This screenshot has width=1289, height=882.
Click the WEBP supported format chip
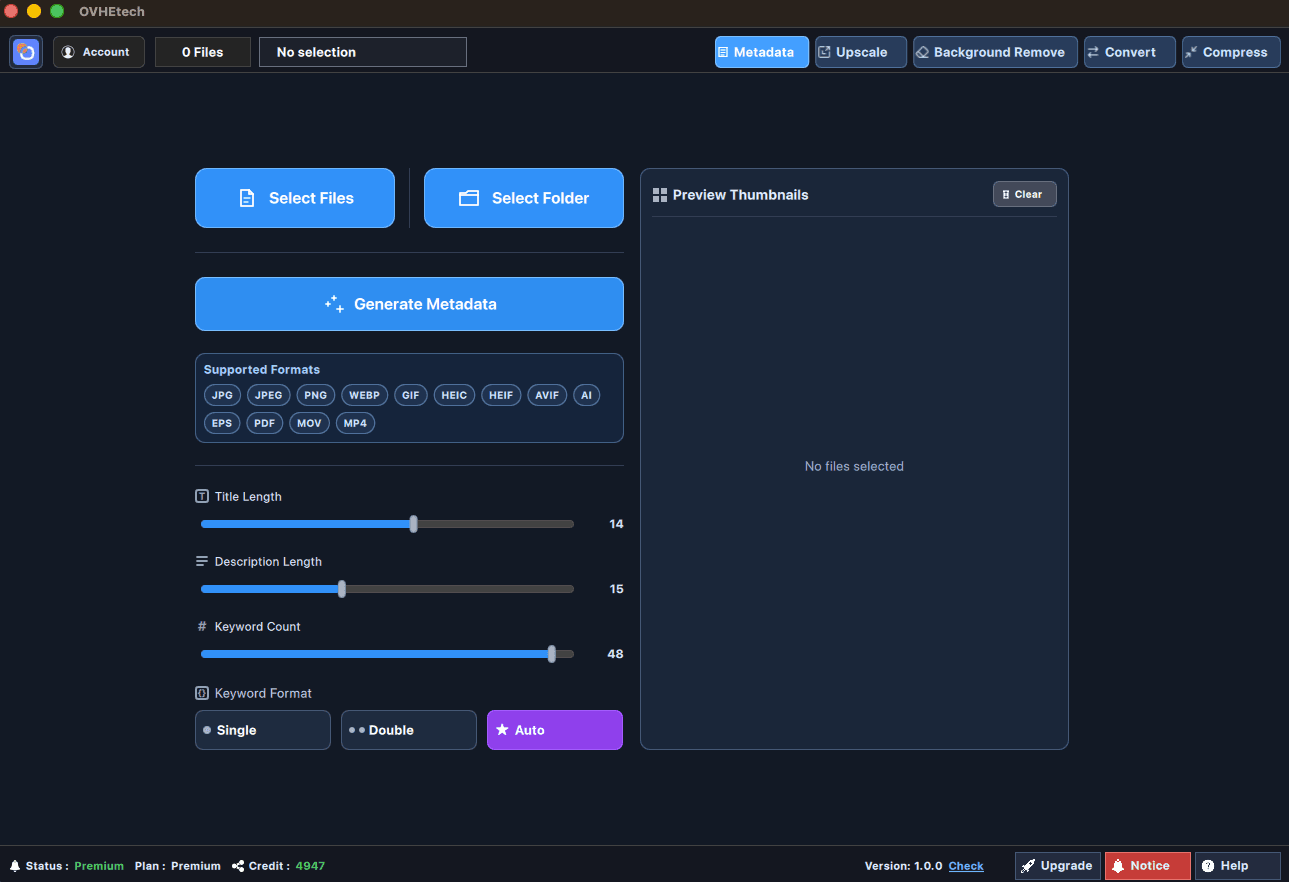(364, 395)
